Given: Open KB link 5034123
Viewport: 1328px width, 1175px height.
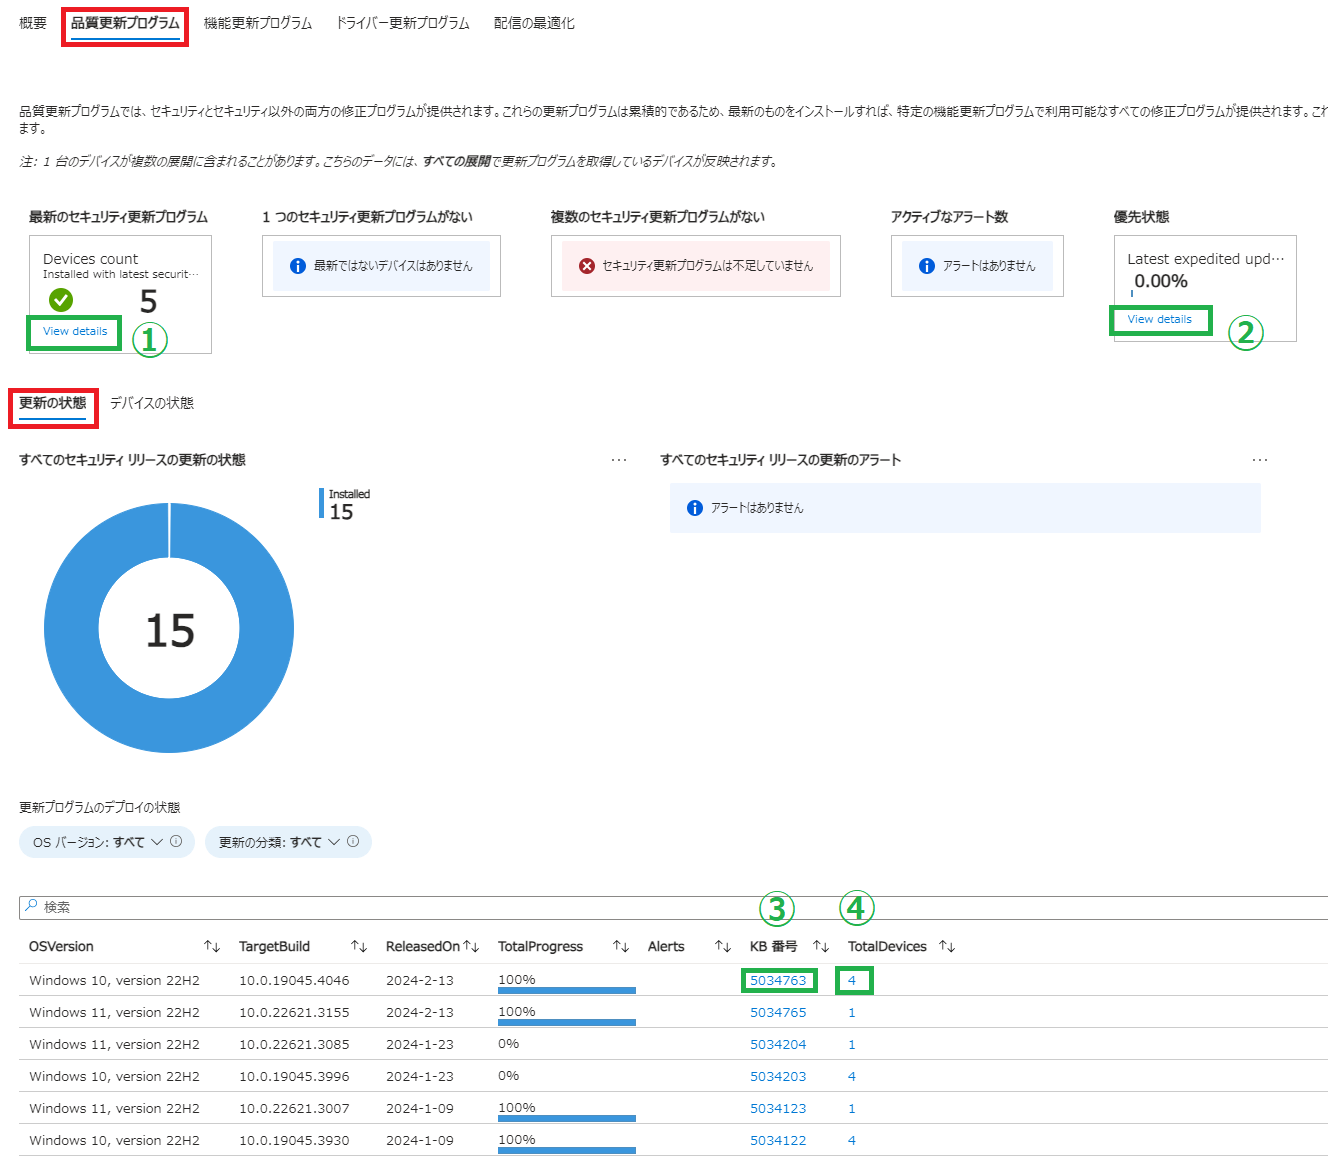Looking at the screenshot, I should (778, 1108).
